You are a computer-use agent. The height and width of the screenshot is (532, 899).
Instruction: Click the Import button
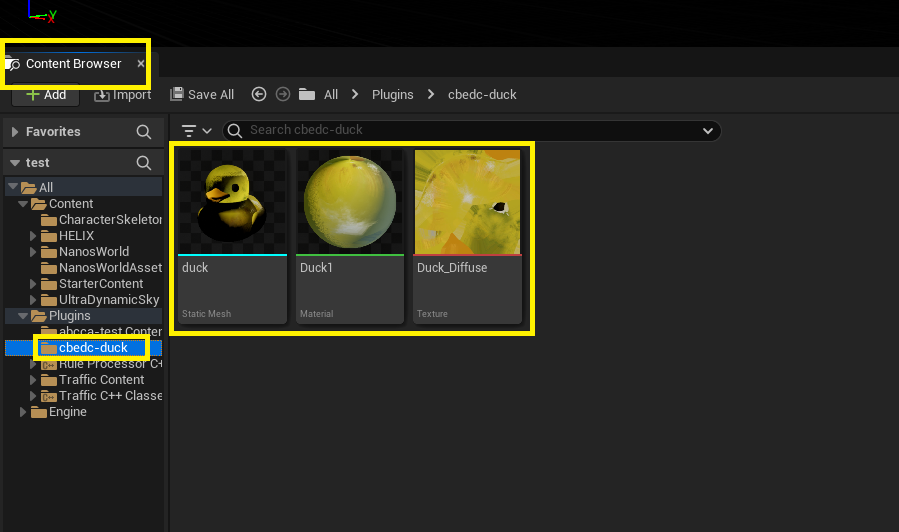(123, 95)
